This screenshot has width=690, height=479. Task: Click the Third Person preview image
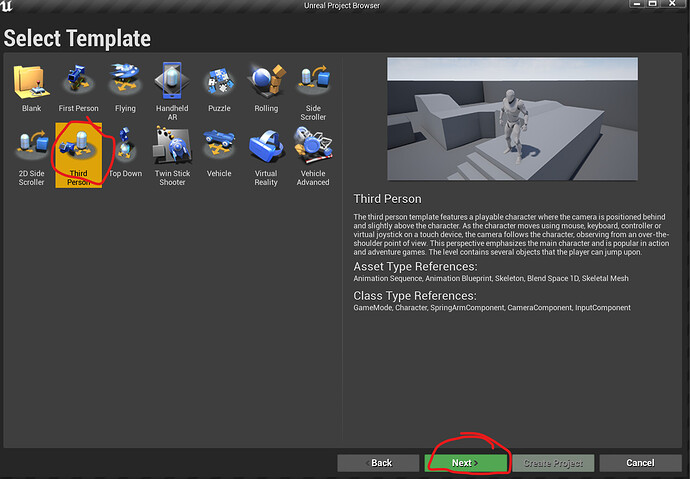[x=511, y=120]
